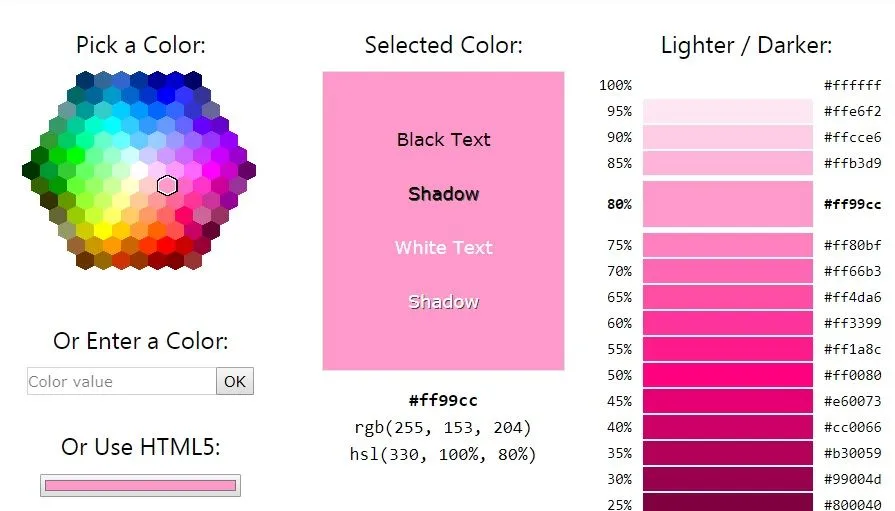Viewport: 895px width, 511px height.
Task: Pick the 60% swatch #ff3399
Action: [x=728, y=323]
